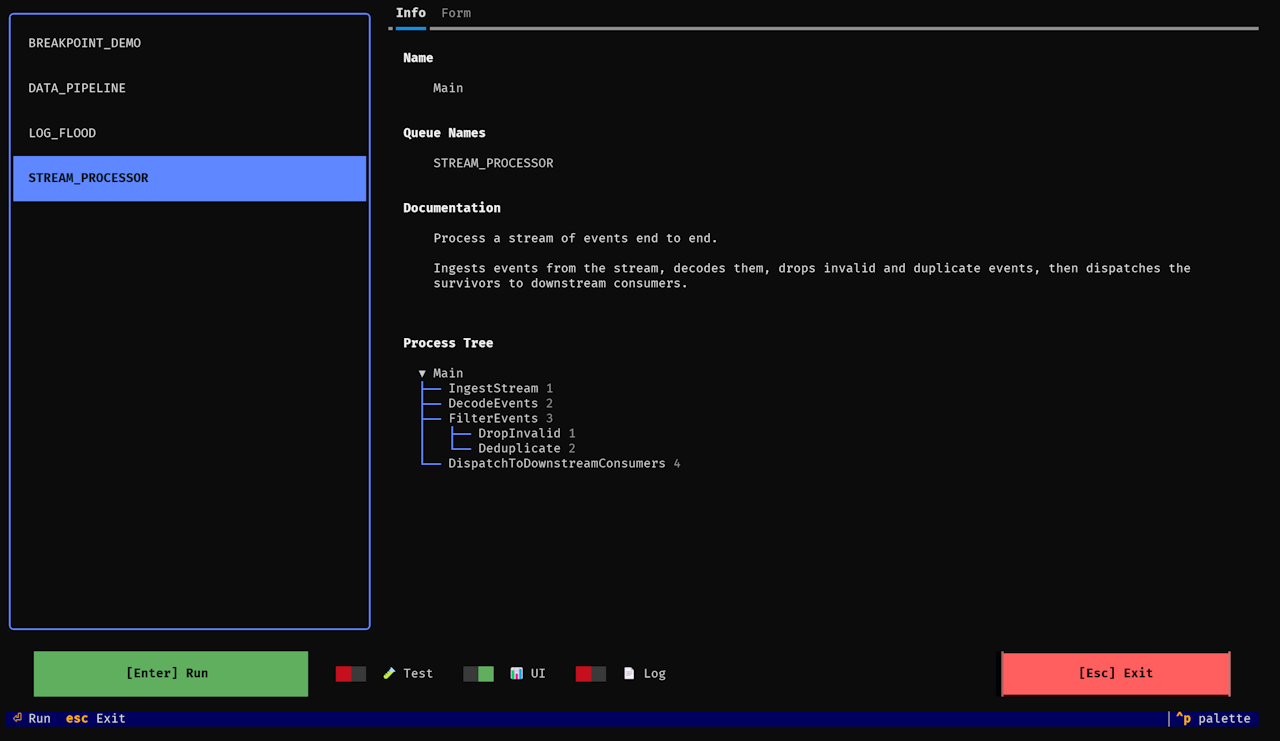
Task: Toggle the Log switch
Action: coord(591,674)
